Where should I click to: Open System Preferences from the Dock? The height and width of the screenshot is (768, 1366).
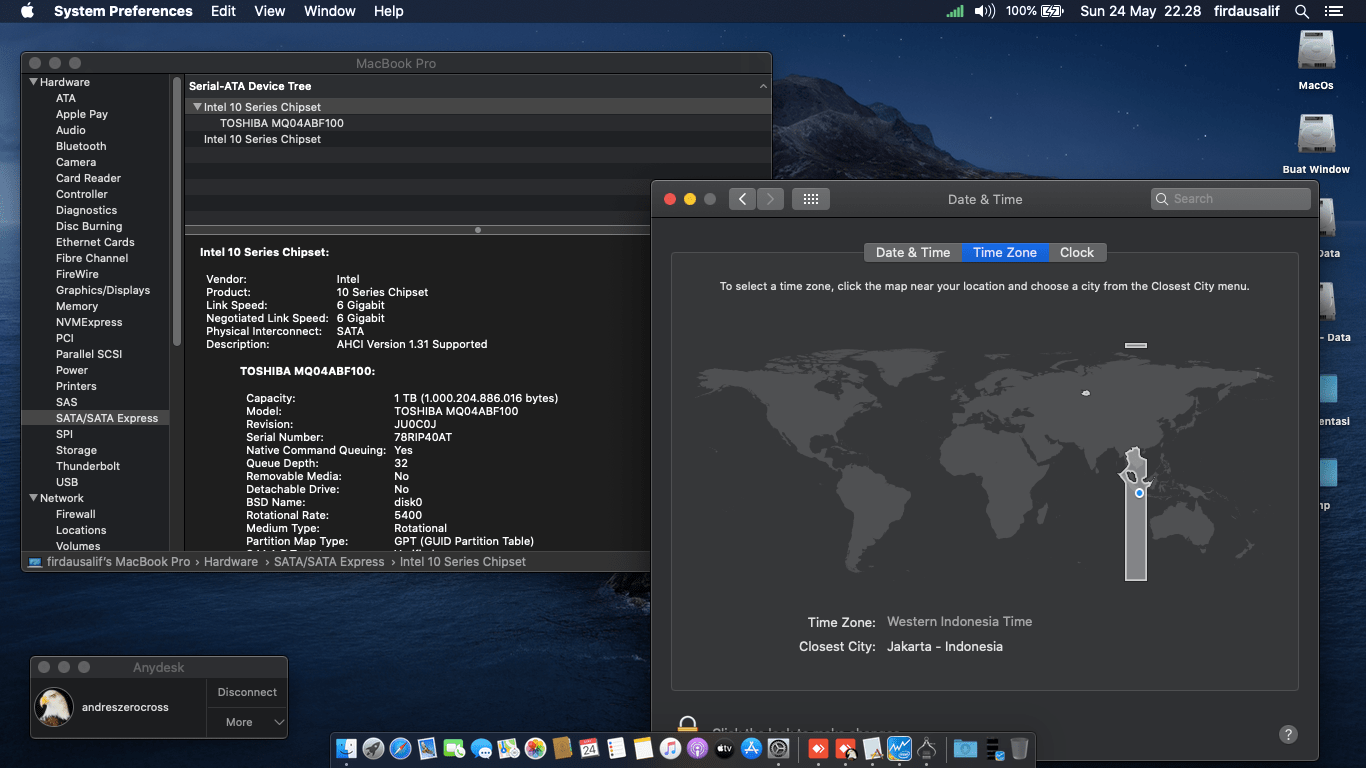coord(780,748)
